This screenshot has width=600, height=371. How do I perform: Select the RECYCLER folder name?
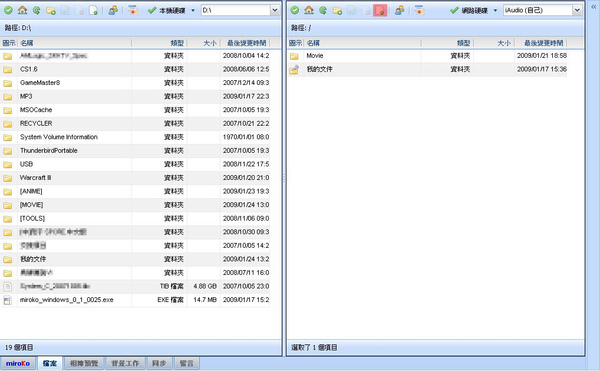(x=36, y=124)
